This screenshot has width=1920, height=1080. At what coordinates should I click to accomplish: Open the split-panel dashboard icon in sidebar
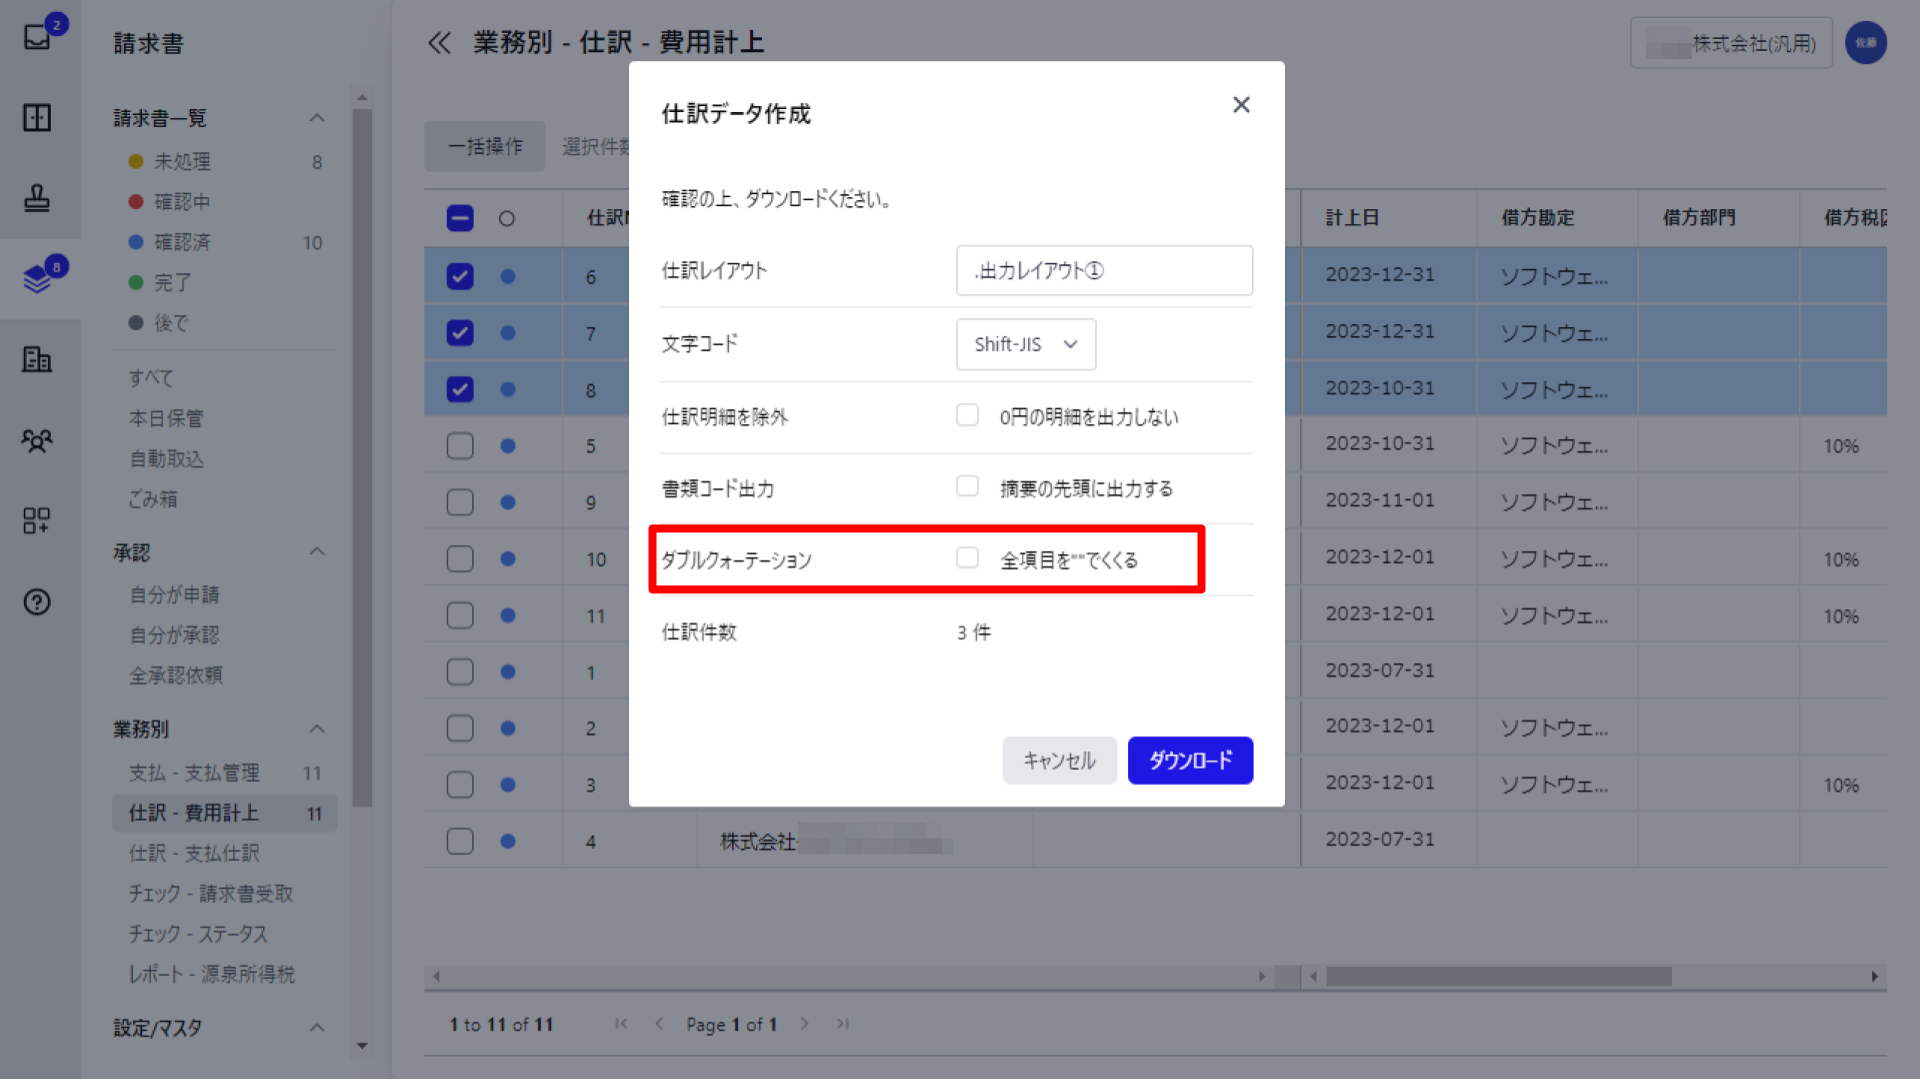37,118
